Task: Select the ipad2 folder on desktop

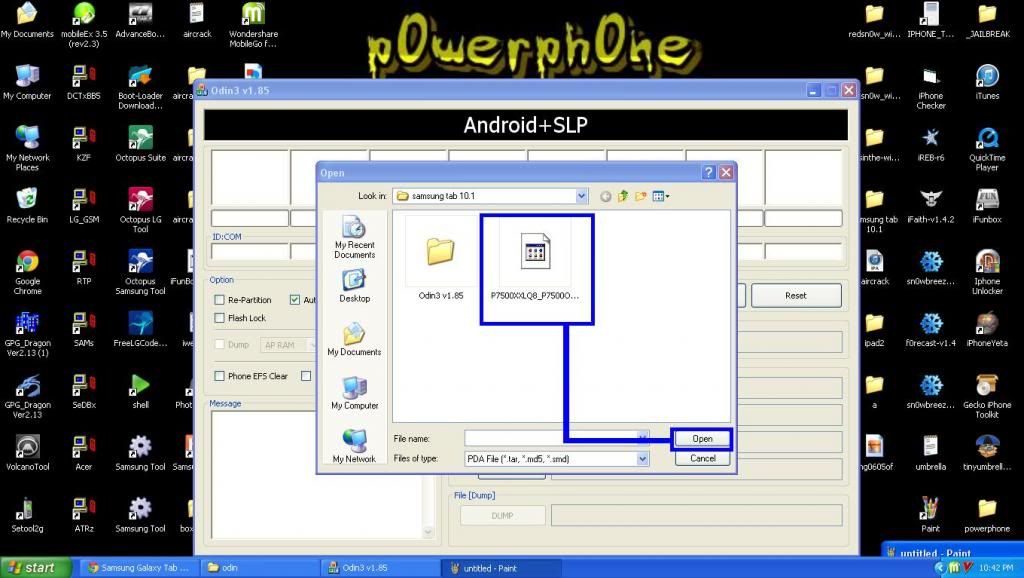Action: point(874,329)
